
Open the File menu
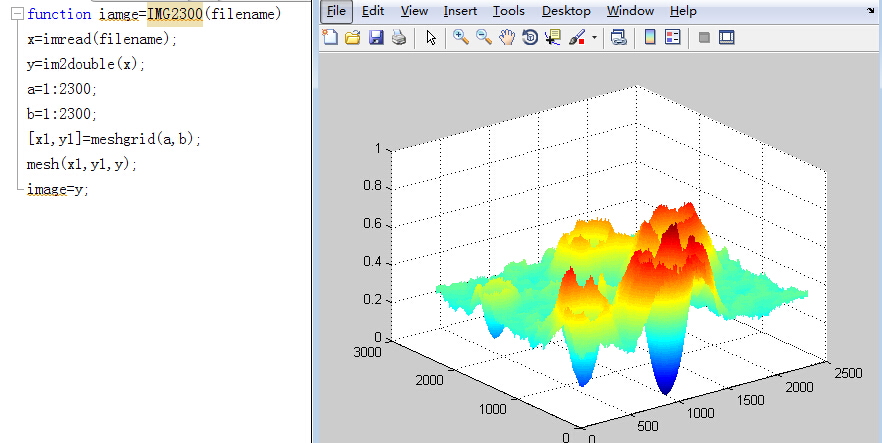[336, 11]
